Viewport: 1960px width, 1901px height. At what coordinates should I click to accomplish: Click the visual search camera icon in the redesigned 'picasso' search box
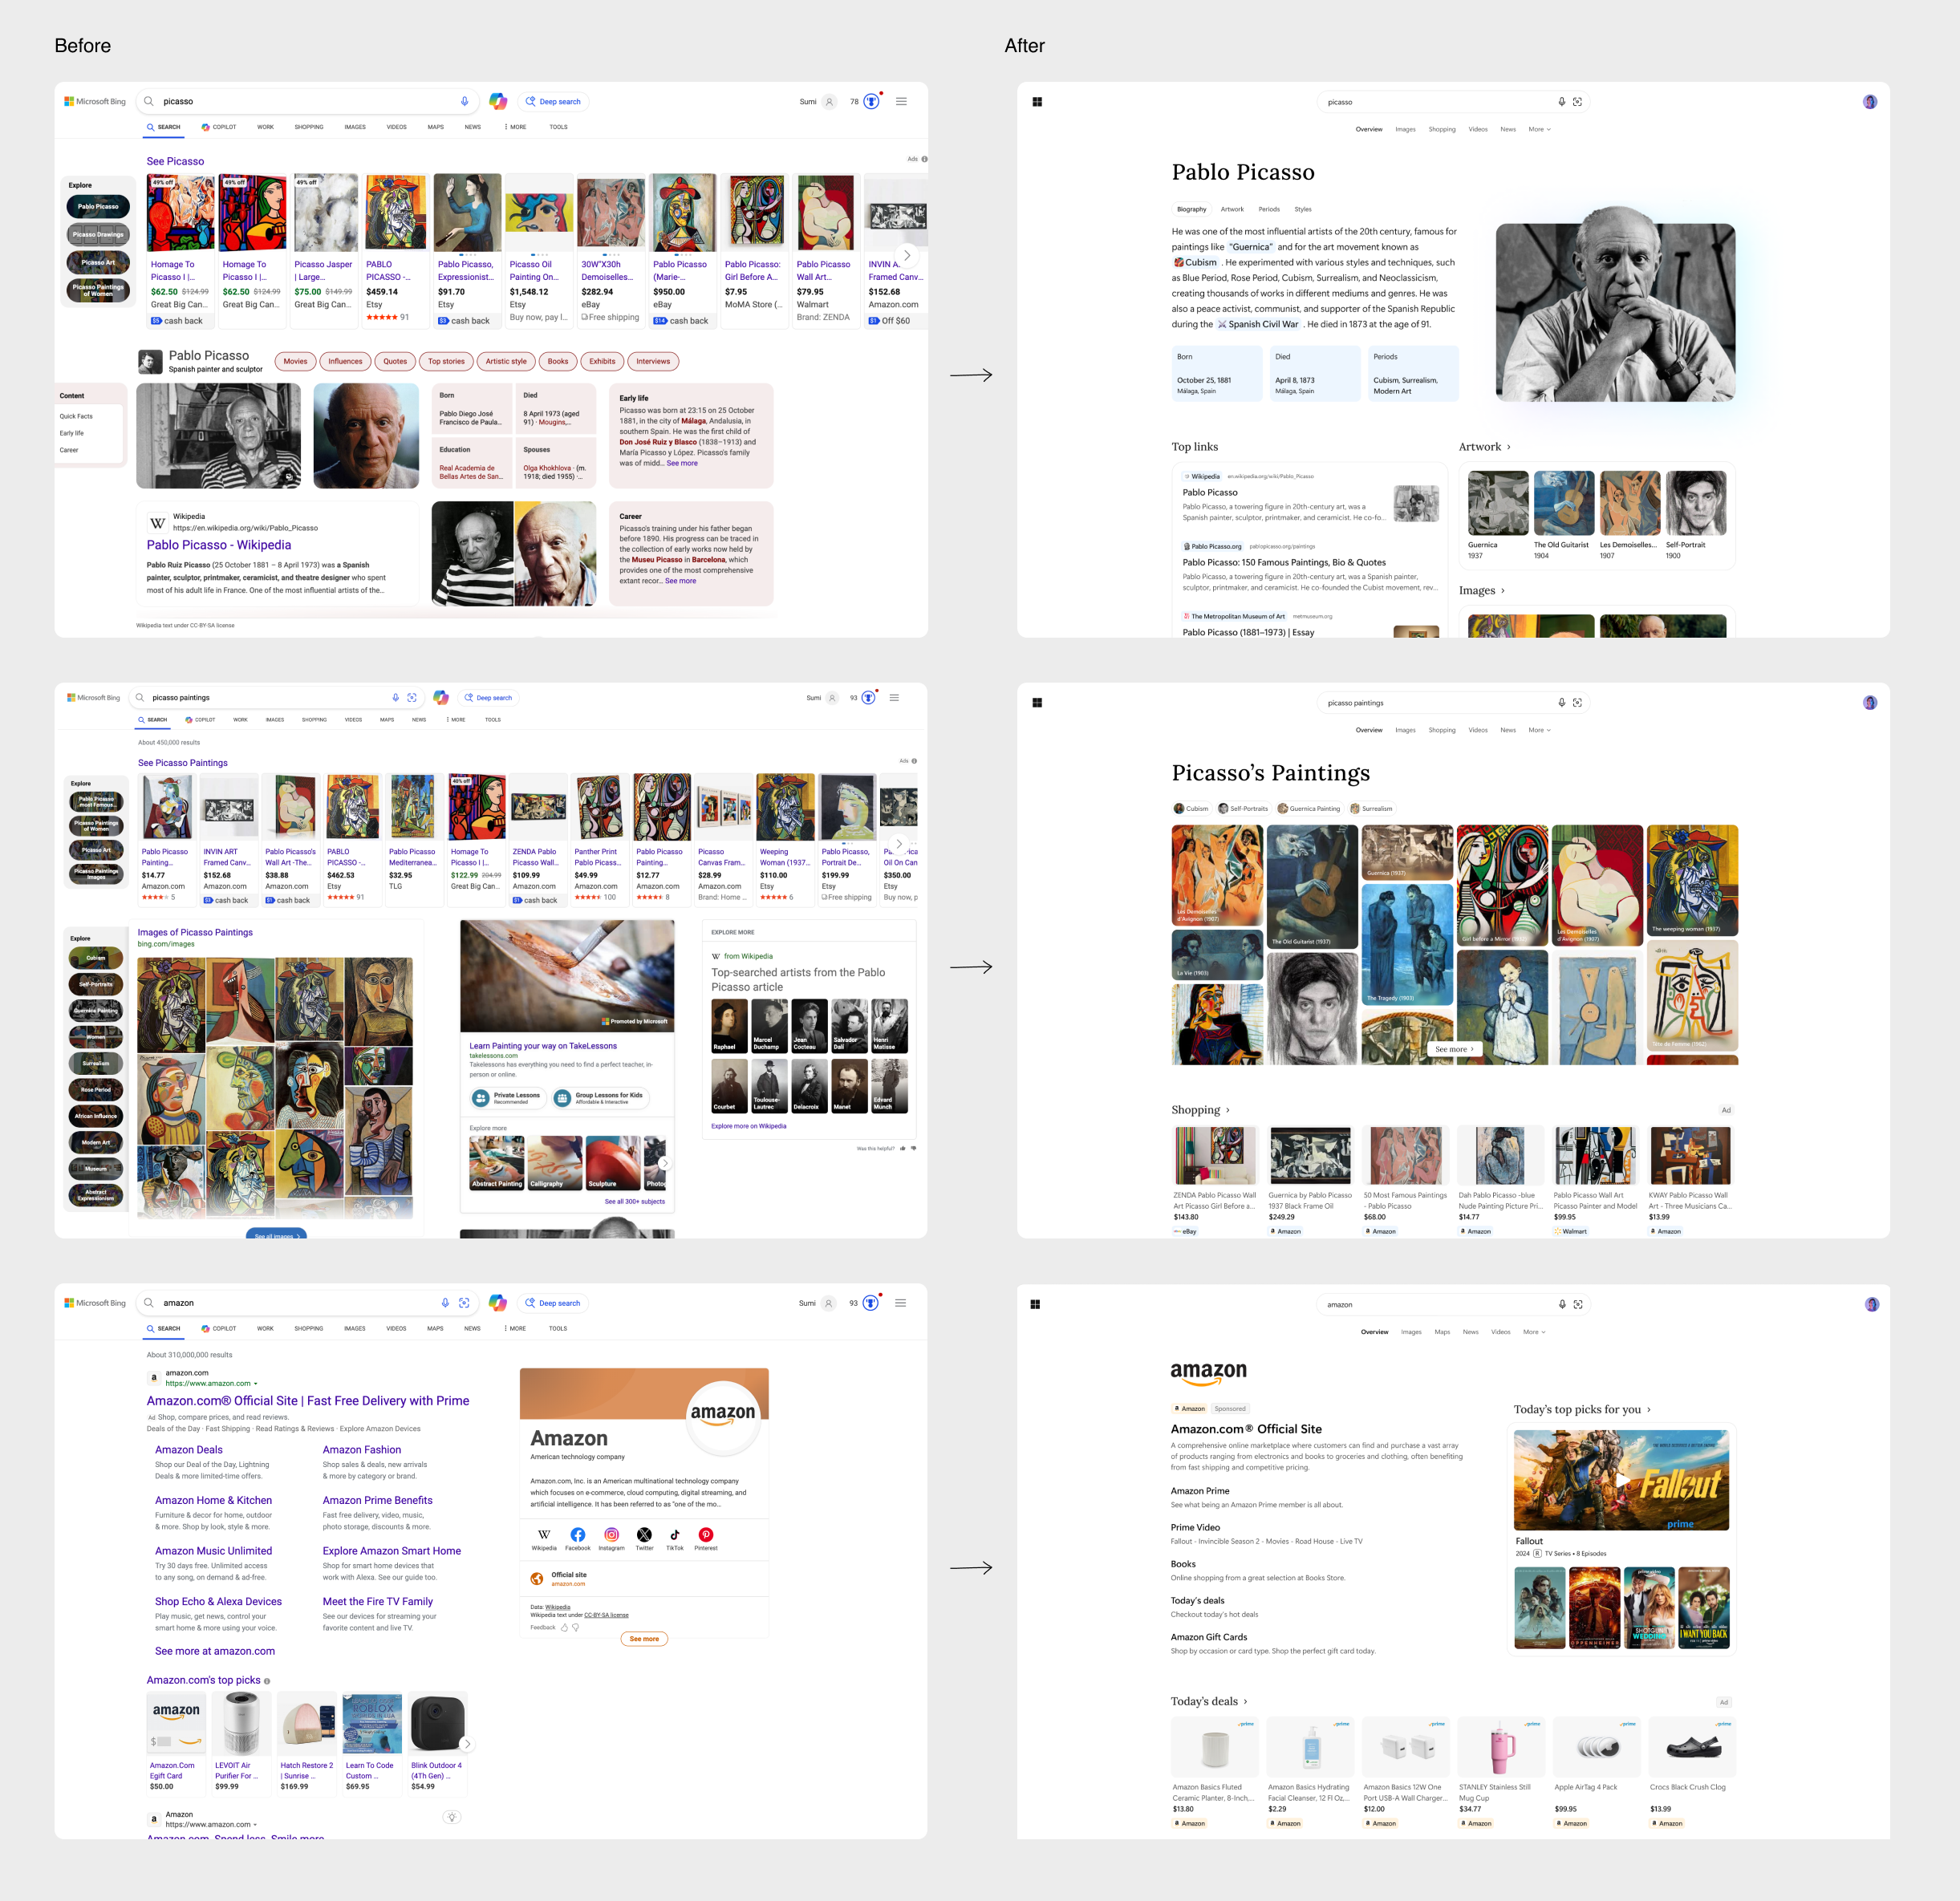point(1577,102)
